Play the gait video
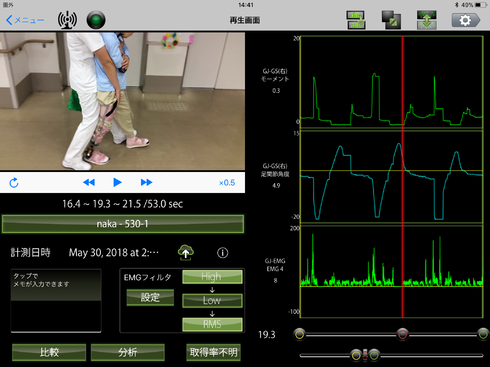The width and height of the screenshot is (490, 367). click(x=117, y=182)
